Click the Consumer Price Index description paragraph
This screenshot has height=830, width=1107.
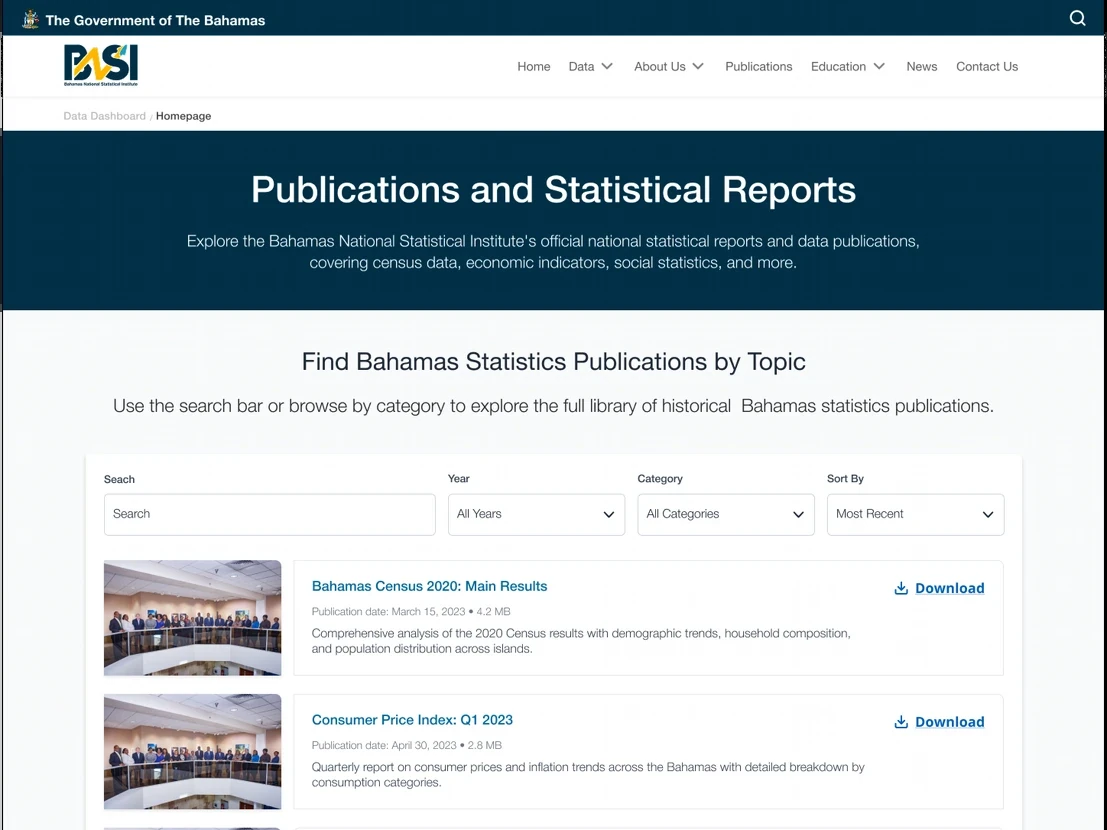tap(588, 774)
